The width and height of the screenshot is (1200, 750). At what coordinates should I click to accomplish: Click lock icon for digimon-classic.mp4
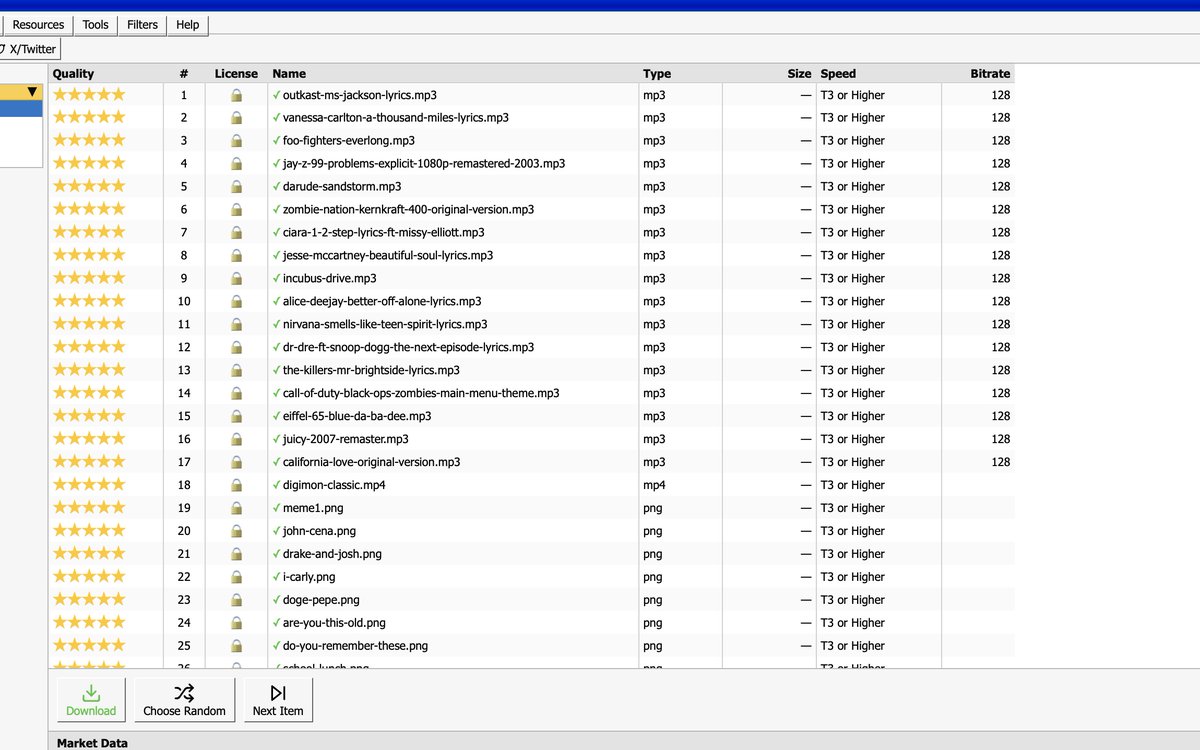236,486
